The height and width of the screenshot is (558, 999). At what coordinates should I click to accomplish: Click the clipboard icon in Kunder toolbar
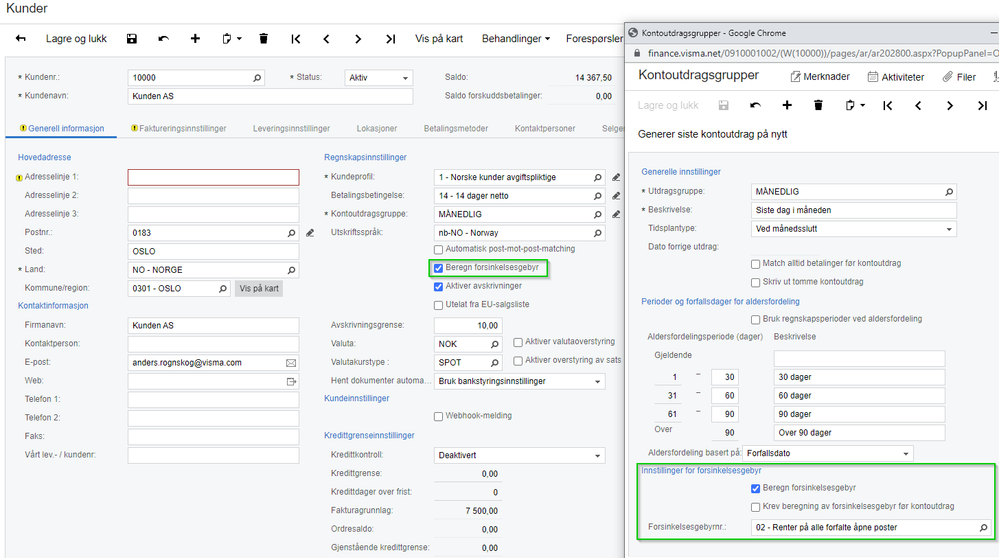pos(227,39)
